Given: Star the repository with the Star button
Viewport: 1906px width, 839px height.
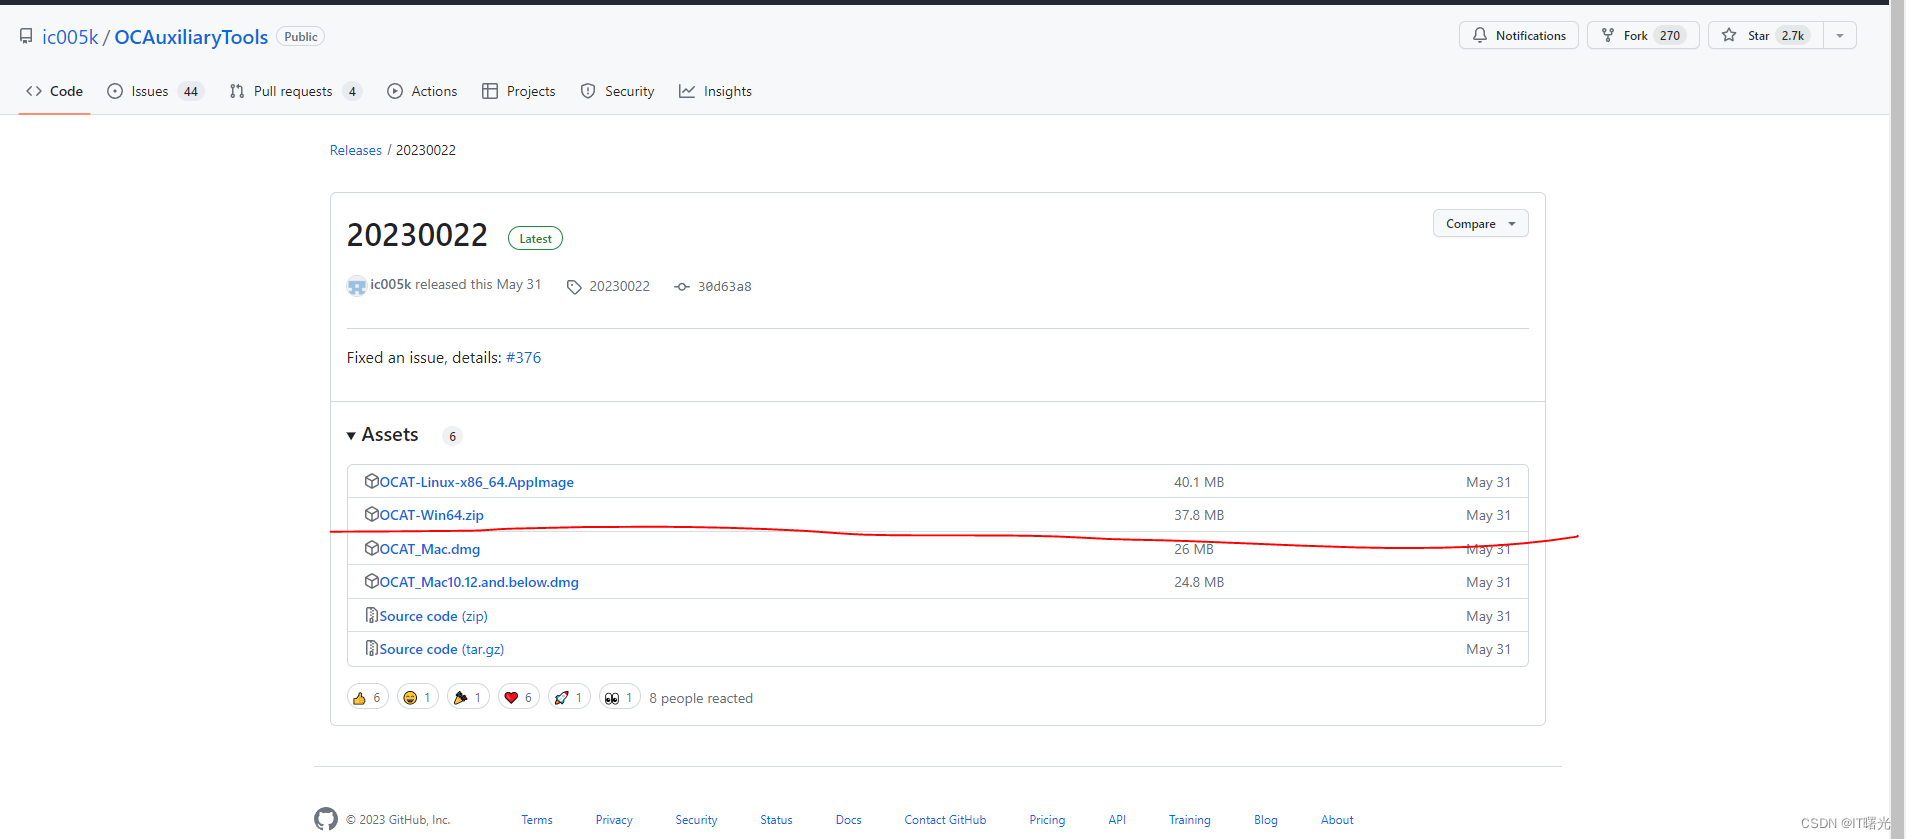Looking at the screenshot, I should [x=1766, y=35].
